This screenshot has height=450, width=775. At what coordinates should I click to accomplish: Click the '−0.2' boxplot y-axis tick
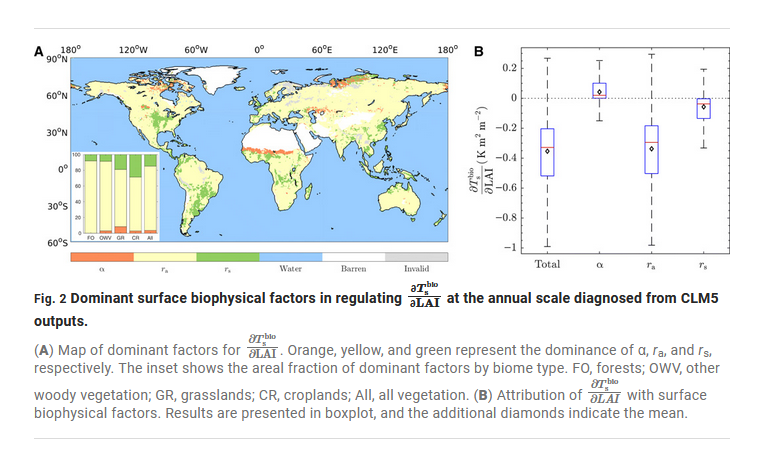[506, 128]
